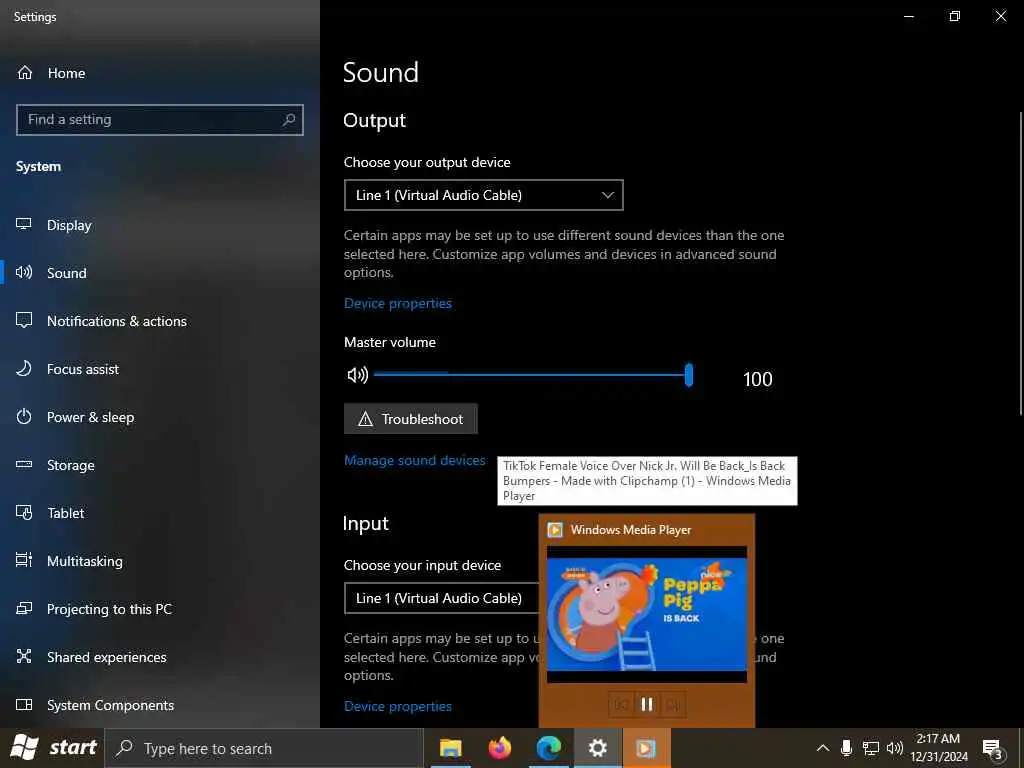The image size is (1024, 768).
Task: Click the Tablet sidebar icon
Action: pos(24,513)
